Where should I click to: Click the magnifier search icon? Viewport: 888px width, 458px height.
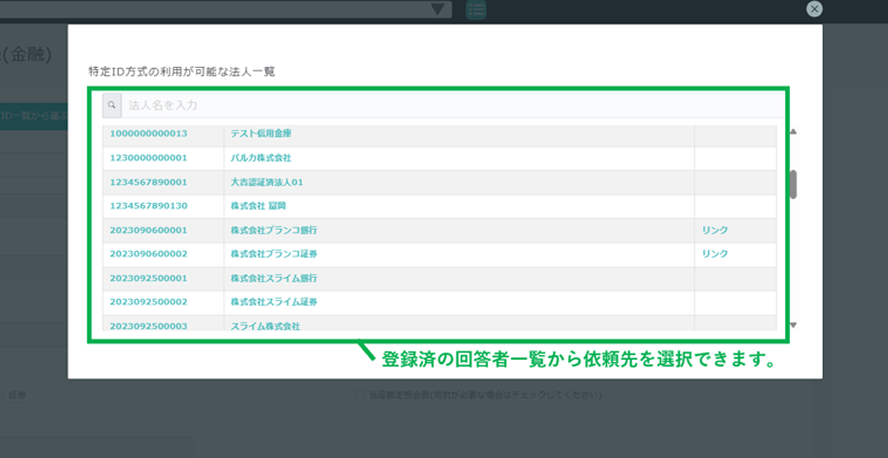point(112,105)
